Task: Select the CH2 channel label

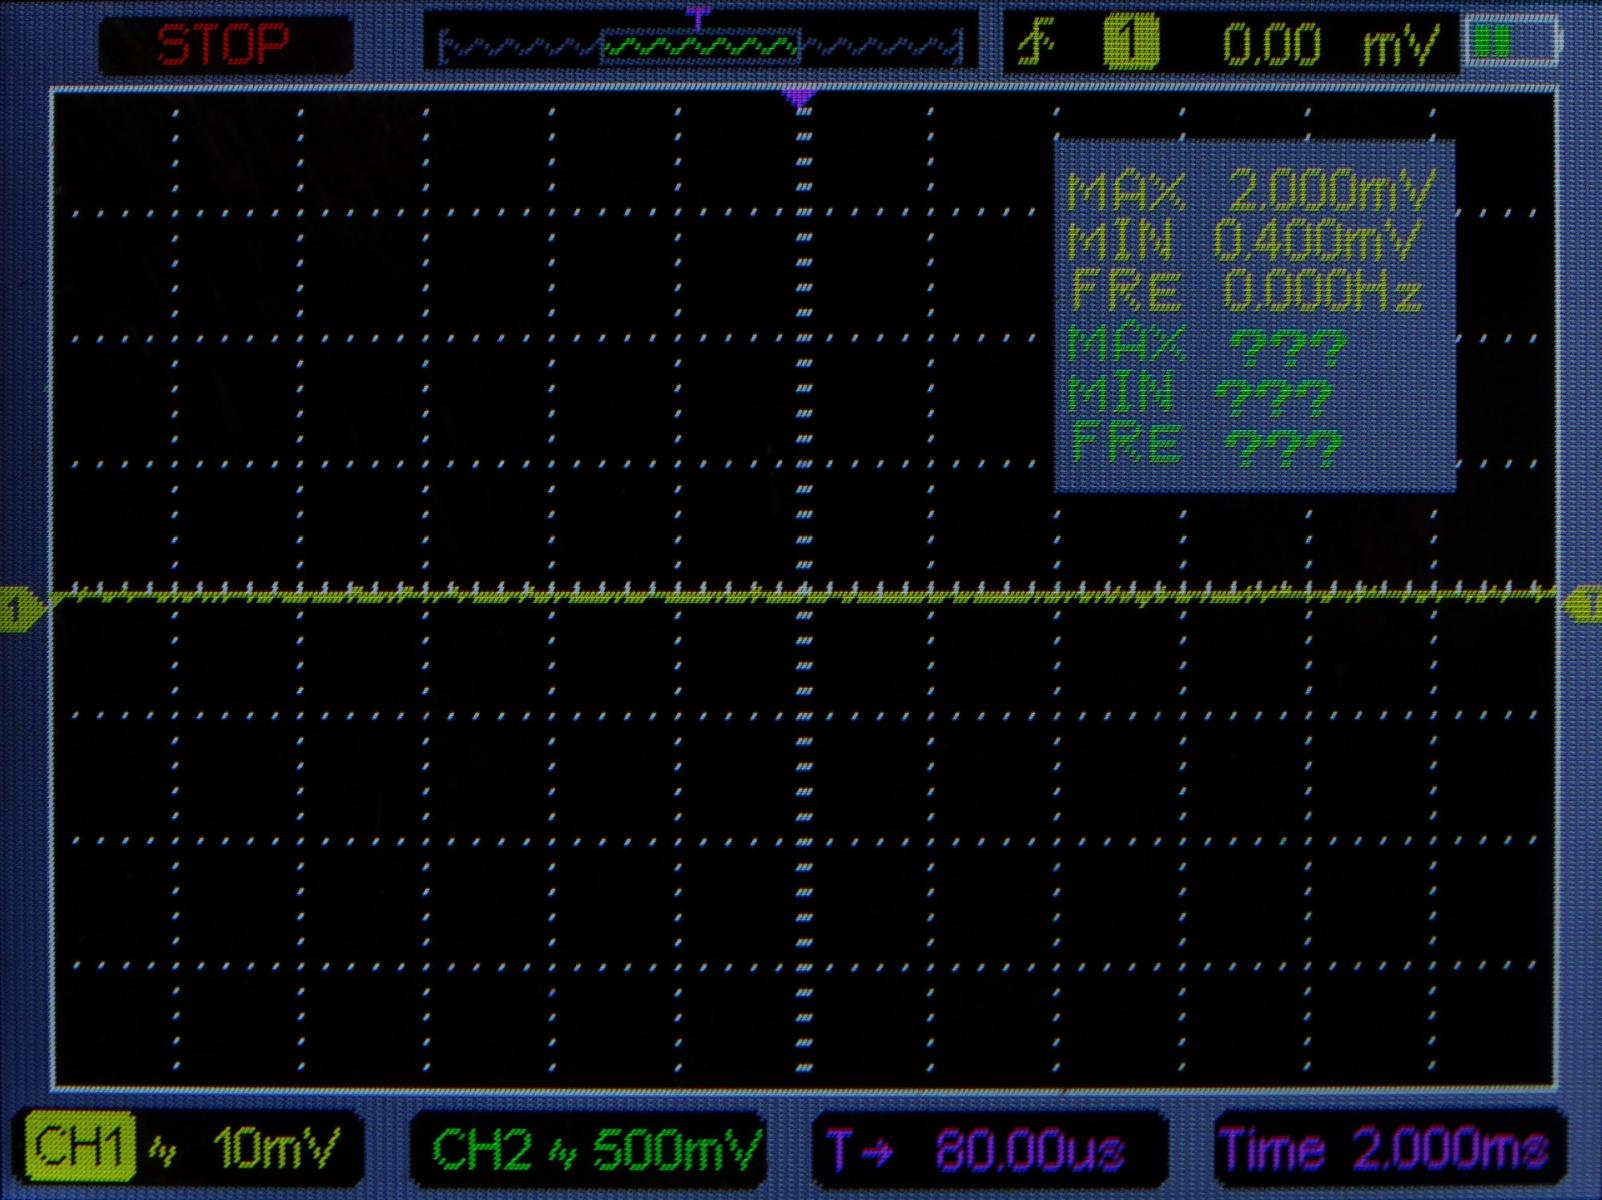Action: (x=482, y=1148)
